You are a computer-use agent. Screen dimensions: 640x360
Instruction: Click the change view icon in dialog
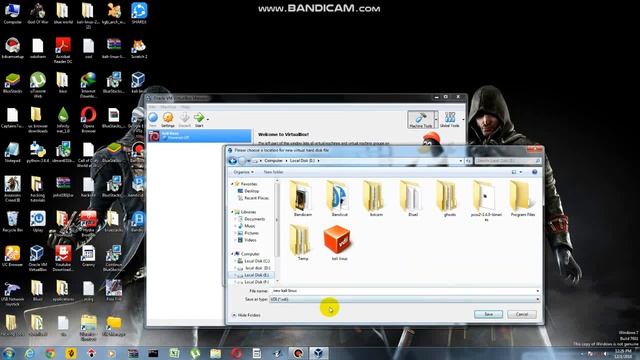514,172
